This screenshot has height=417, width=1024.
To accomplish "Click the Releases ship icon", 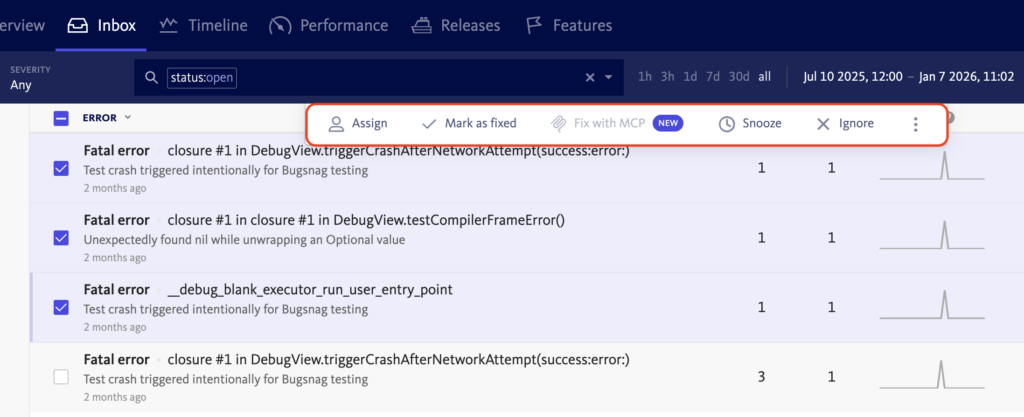I will [x=421, y=25].
